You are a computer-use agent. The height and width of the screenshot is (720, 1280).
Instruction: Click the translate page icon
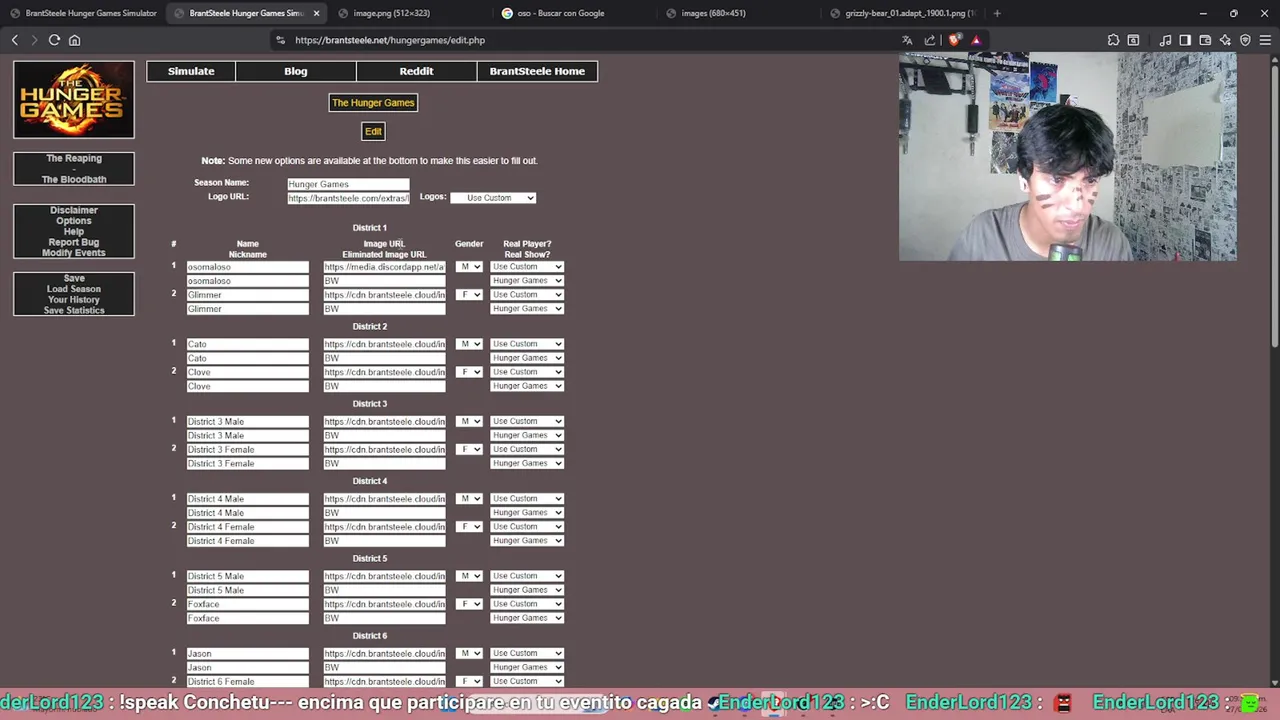click(x=907, y=40)
